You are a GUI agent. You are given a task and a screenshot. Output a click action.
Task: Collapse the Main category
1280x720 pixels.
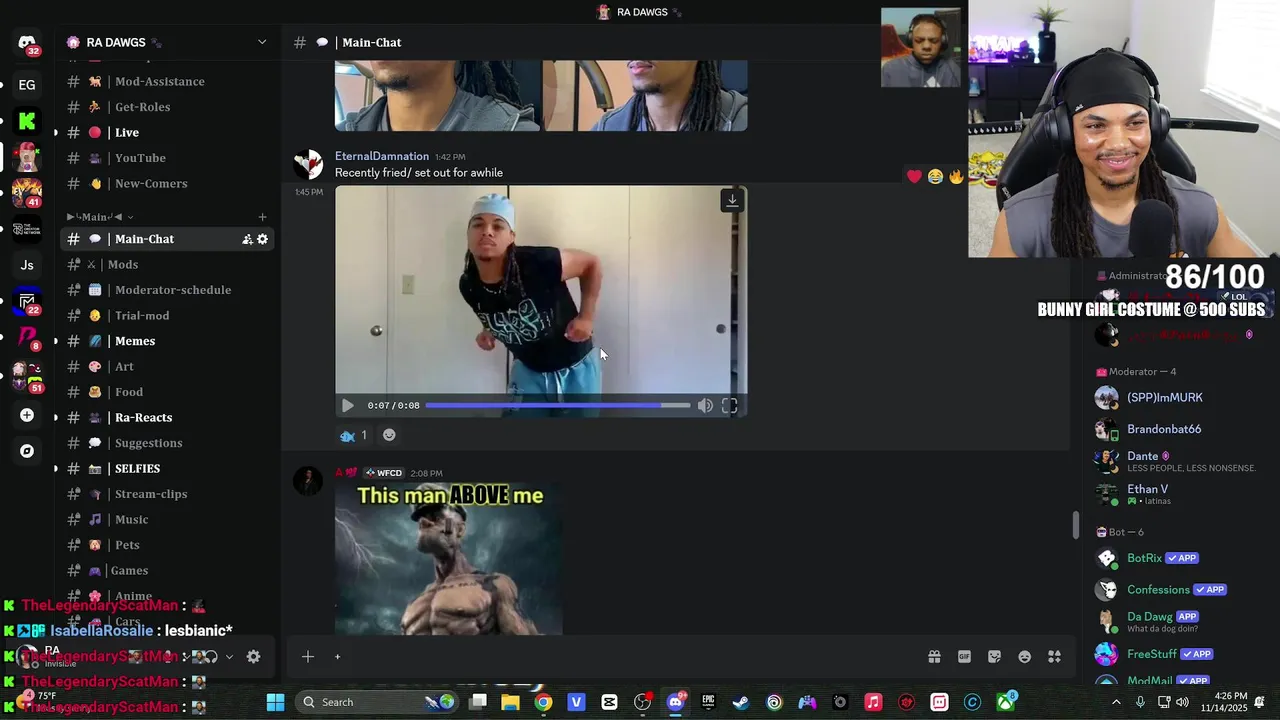(100, 217)
